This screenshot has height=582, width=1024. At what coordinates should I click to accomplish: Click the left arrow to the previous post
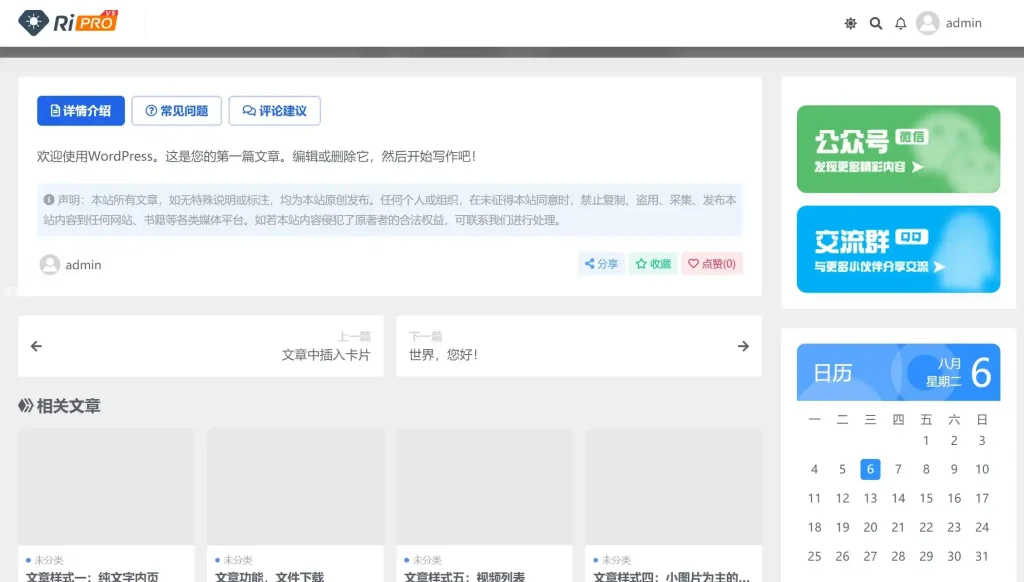[x=36, y=346]
